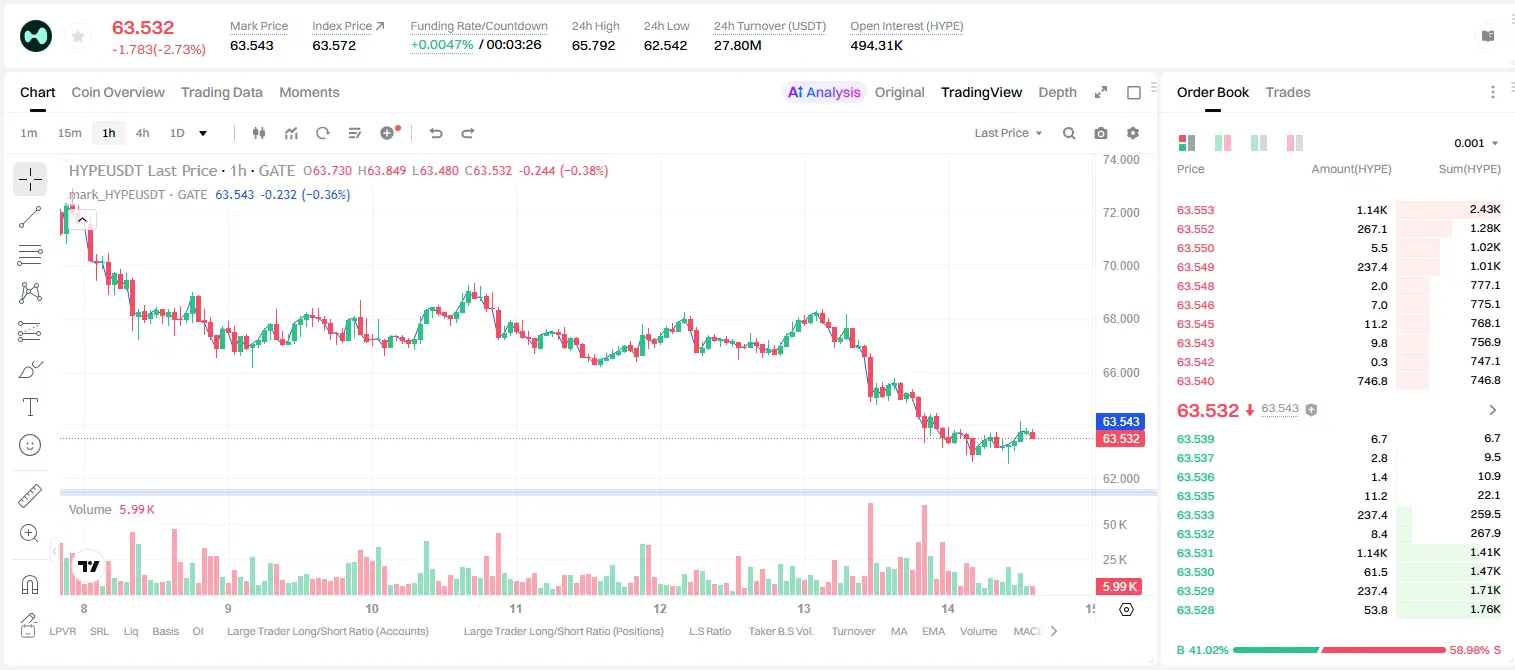Select the text annotation tool
Image resolution: width=1515 pixels, height=670 pixels.
click(30, 407)
